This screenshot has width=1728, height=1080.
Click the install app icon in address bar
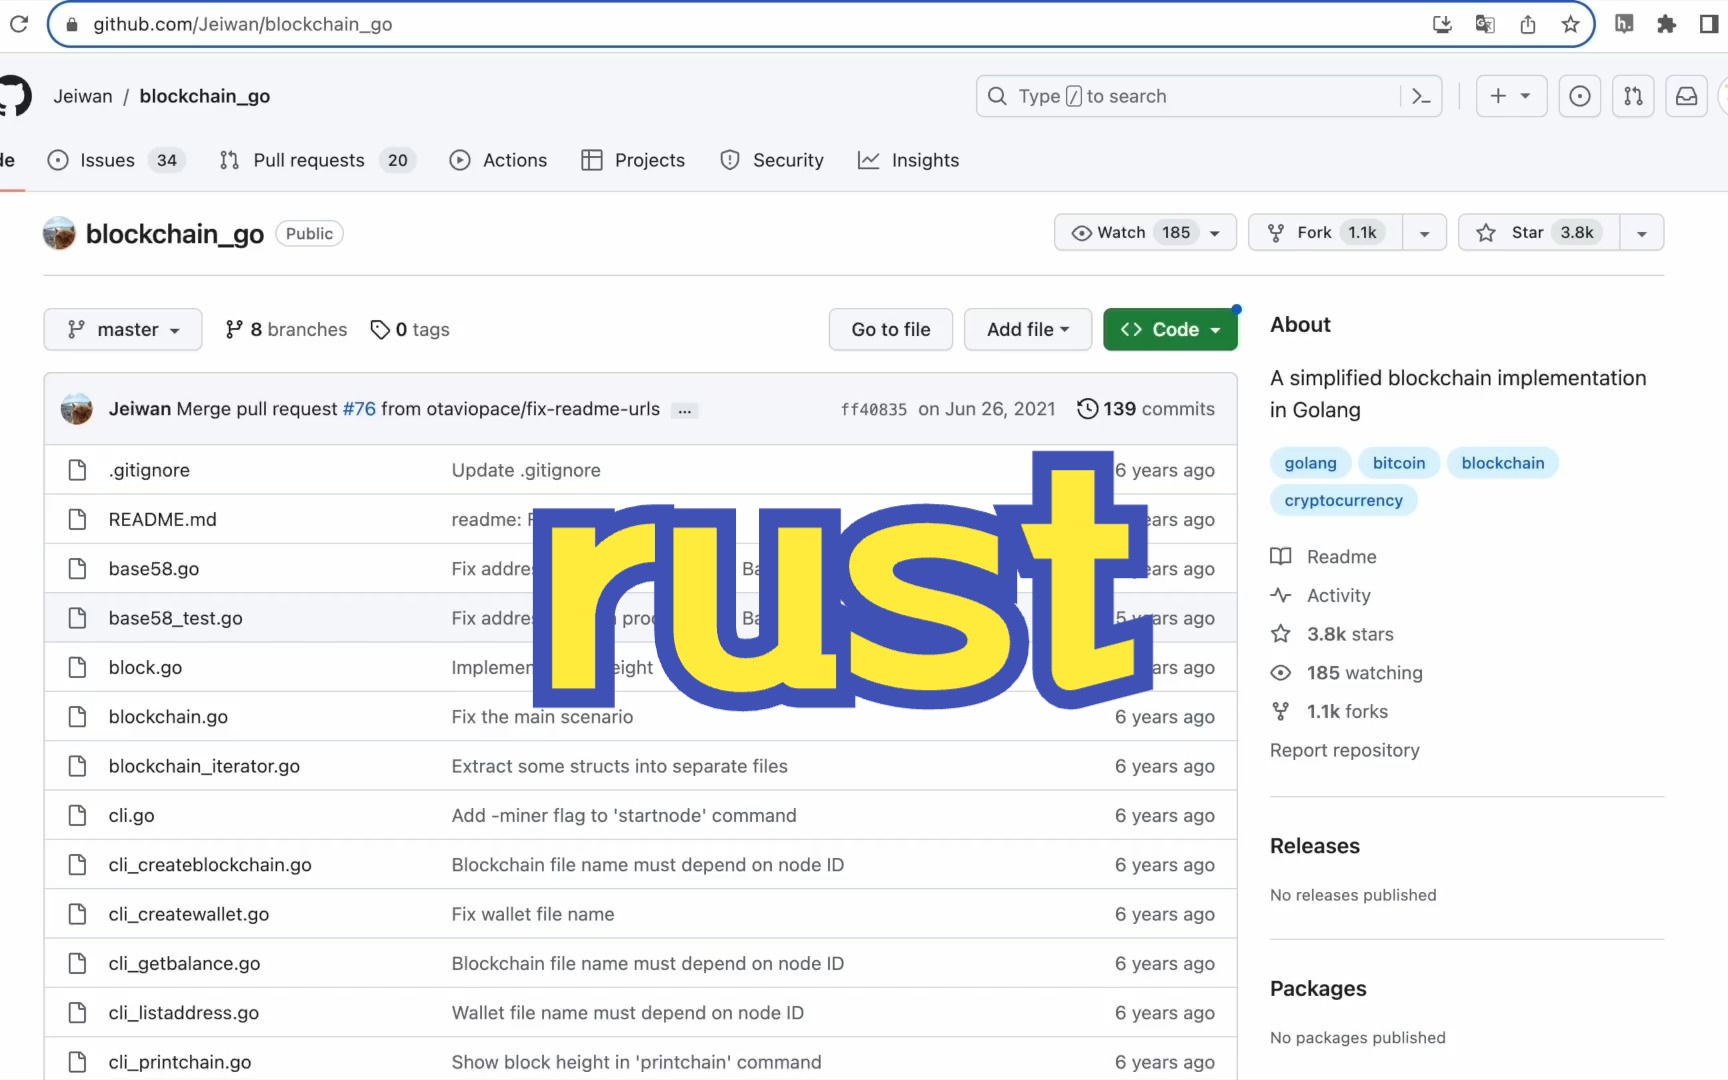(x=1442, y=24)
